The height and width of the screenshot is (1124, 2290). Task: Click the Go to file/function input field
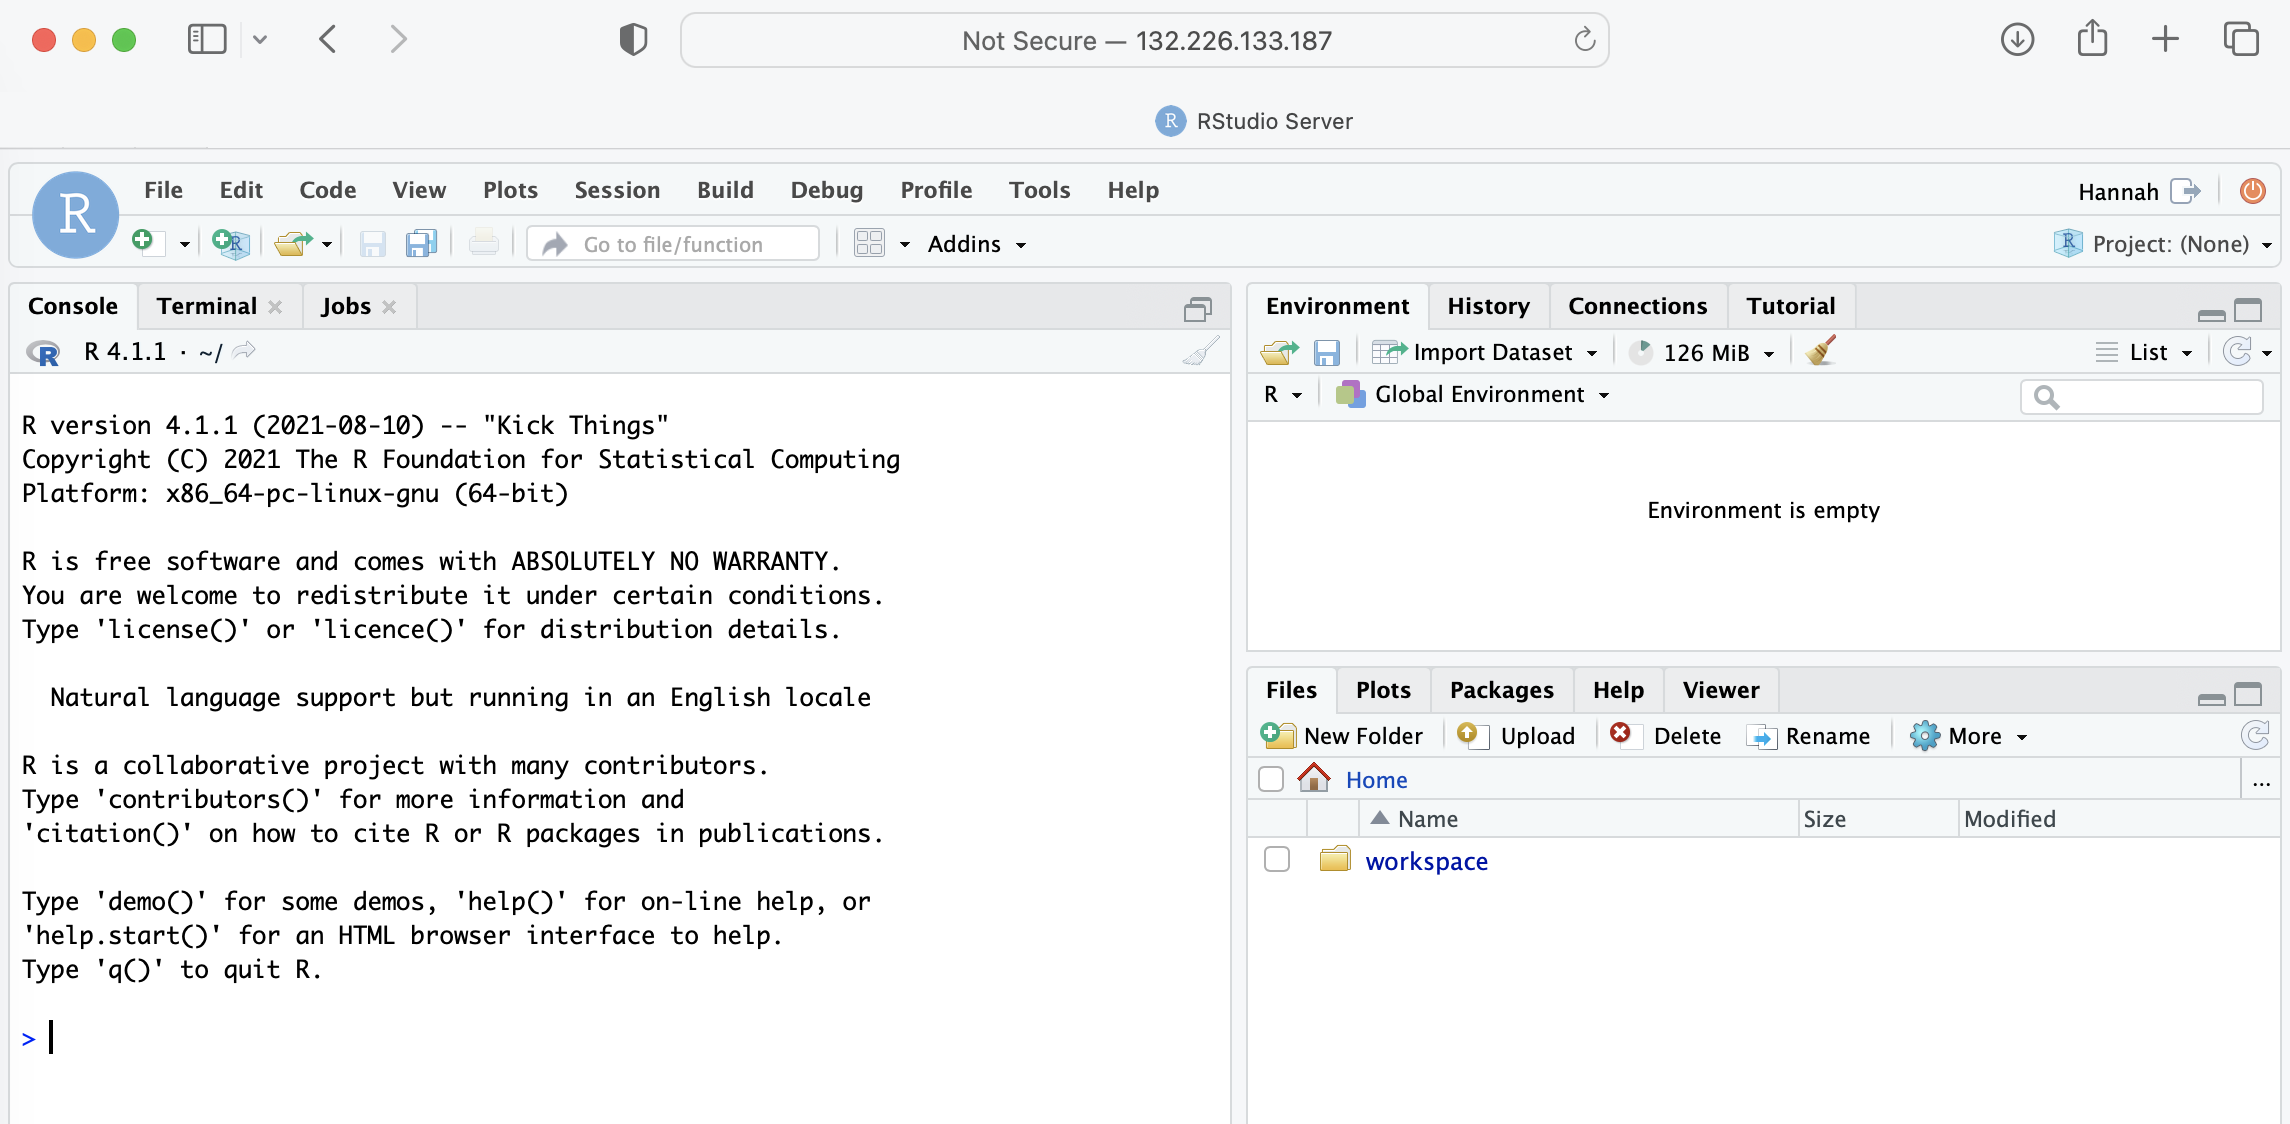point(678,242)
